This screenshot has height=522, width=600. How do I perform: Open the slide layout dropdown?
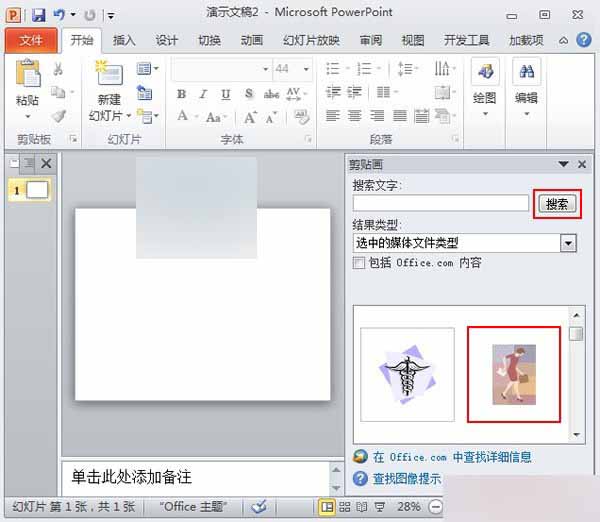pos(147,69)
